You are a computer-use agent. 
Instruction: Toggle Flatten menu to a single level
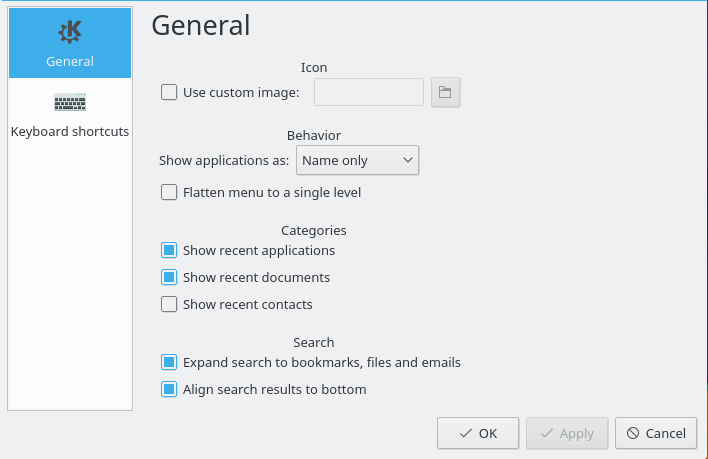coord(169,192)
